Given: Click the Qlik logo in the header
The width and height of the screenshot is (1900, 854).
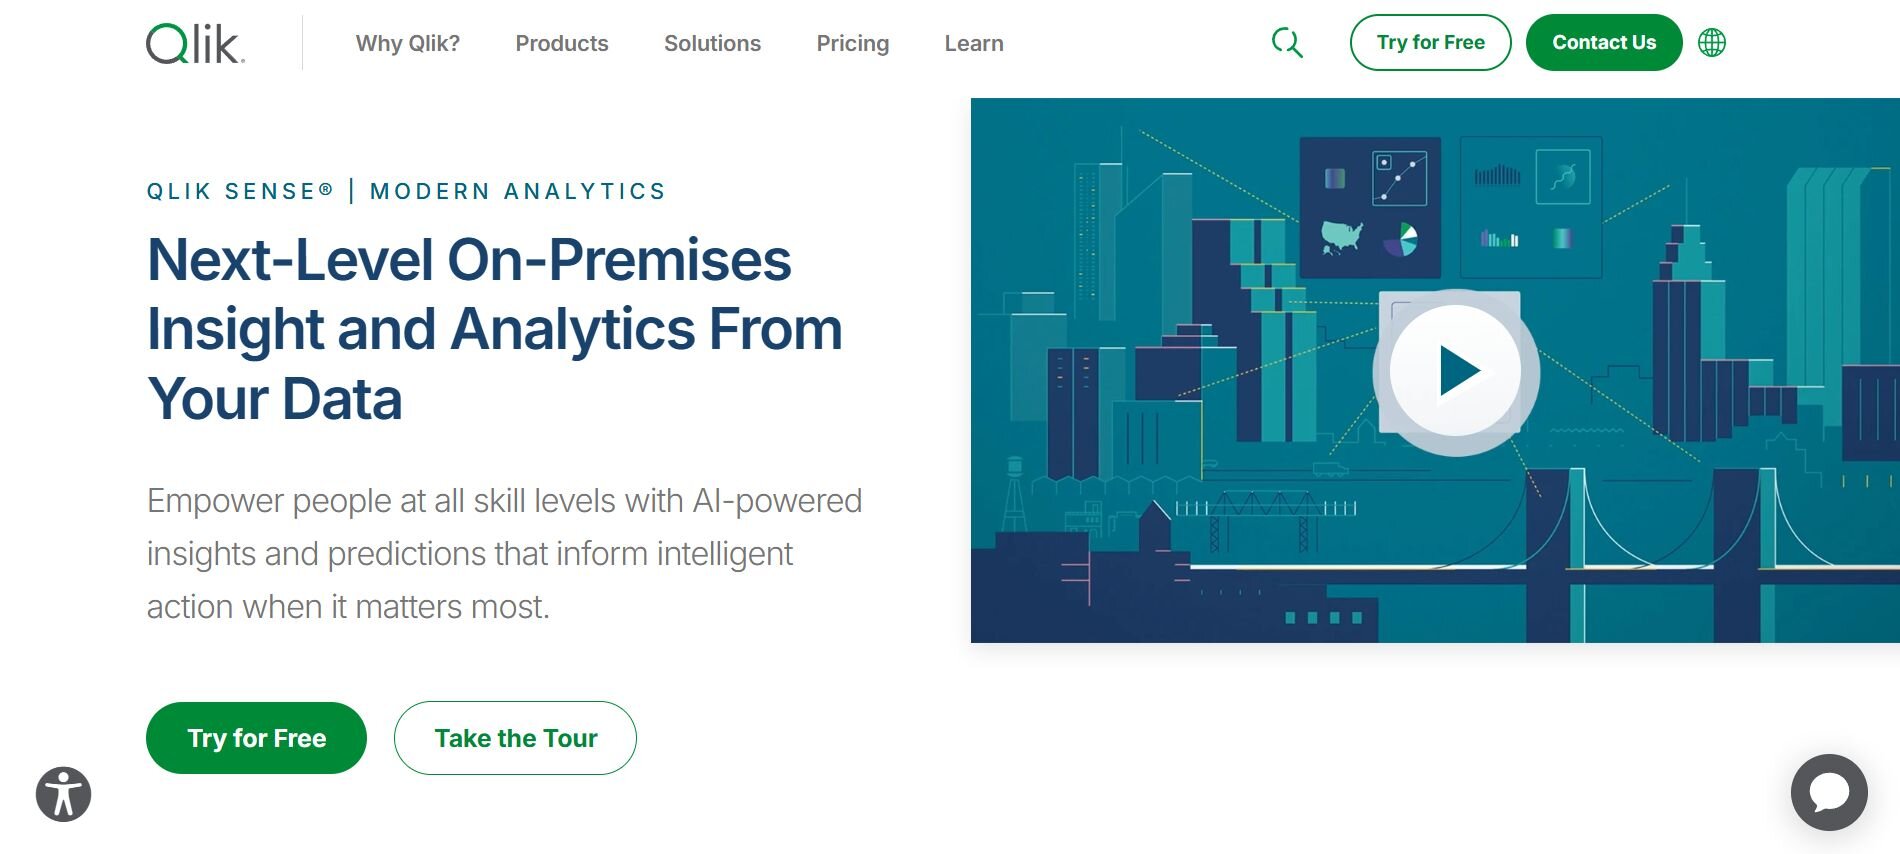Looking at the screenshot, I should pos(196,44).
